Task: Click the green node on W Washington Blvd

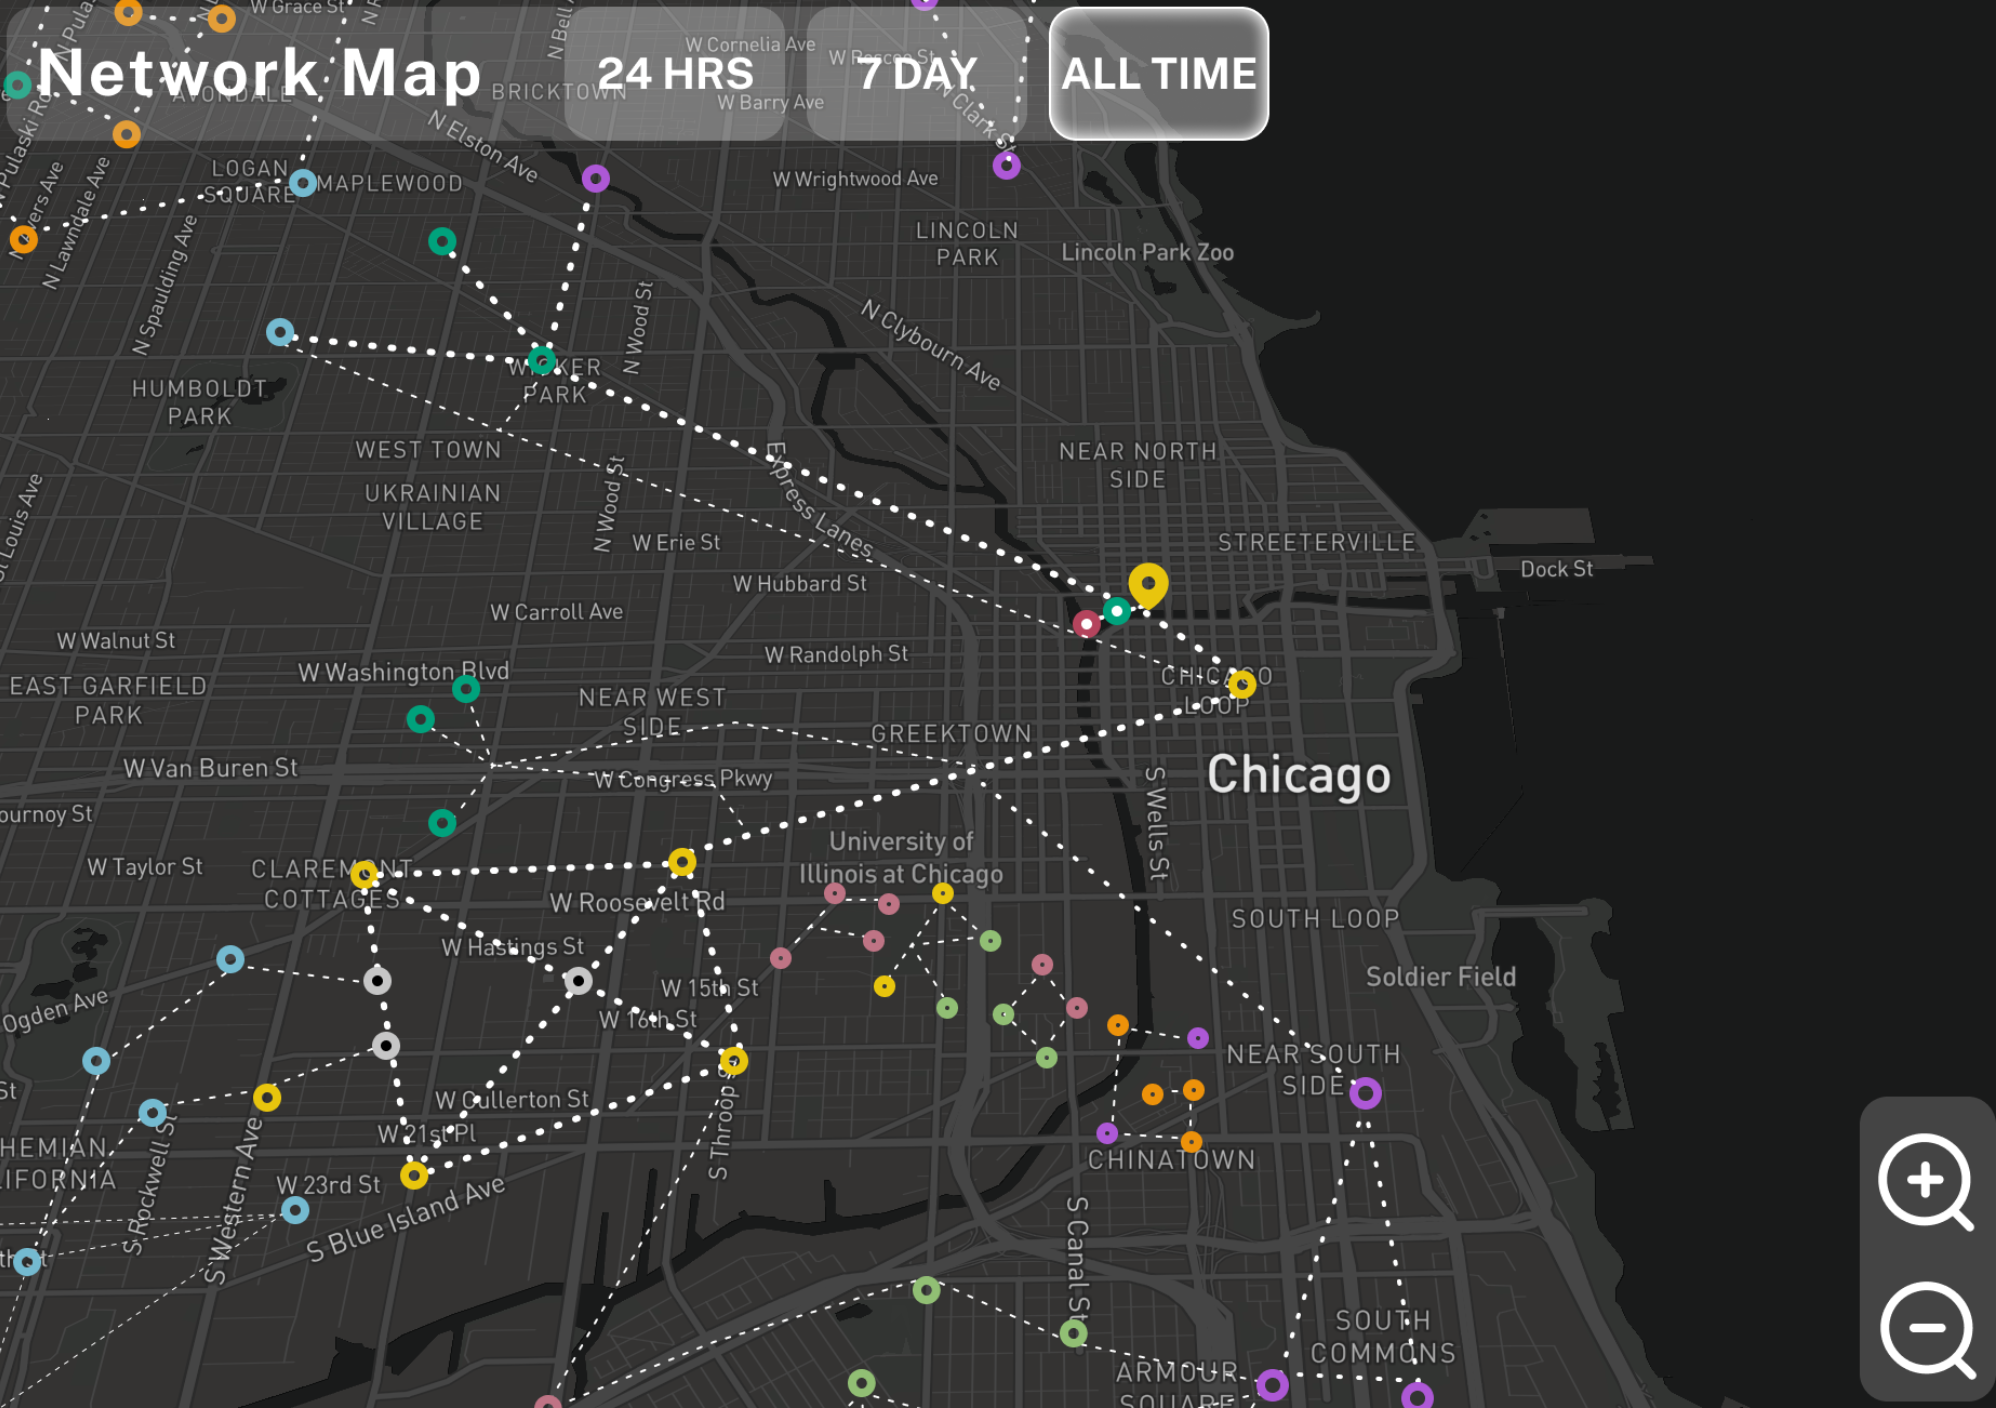Action: pos(465,688)
